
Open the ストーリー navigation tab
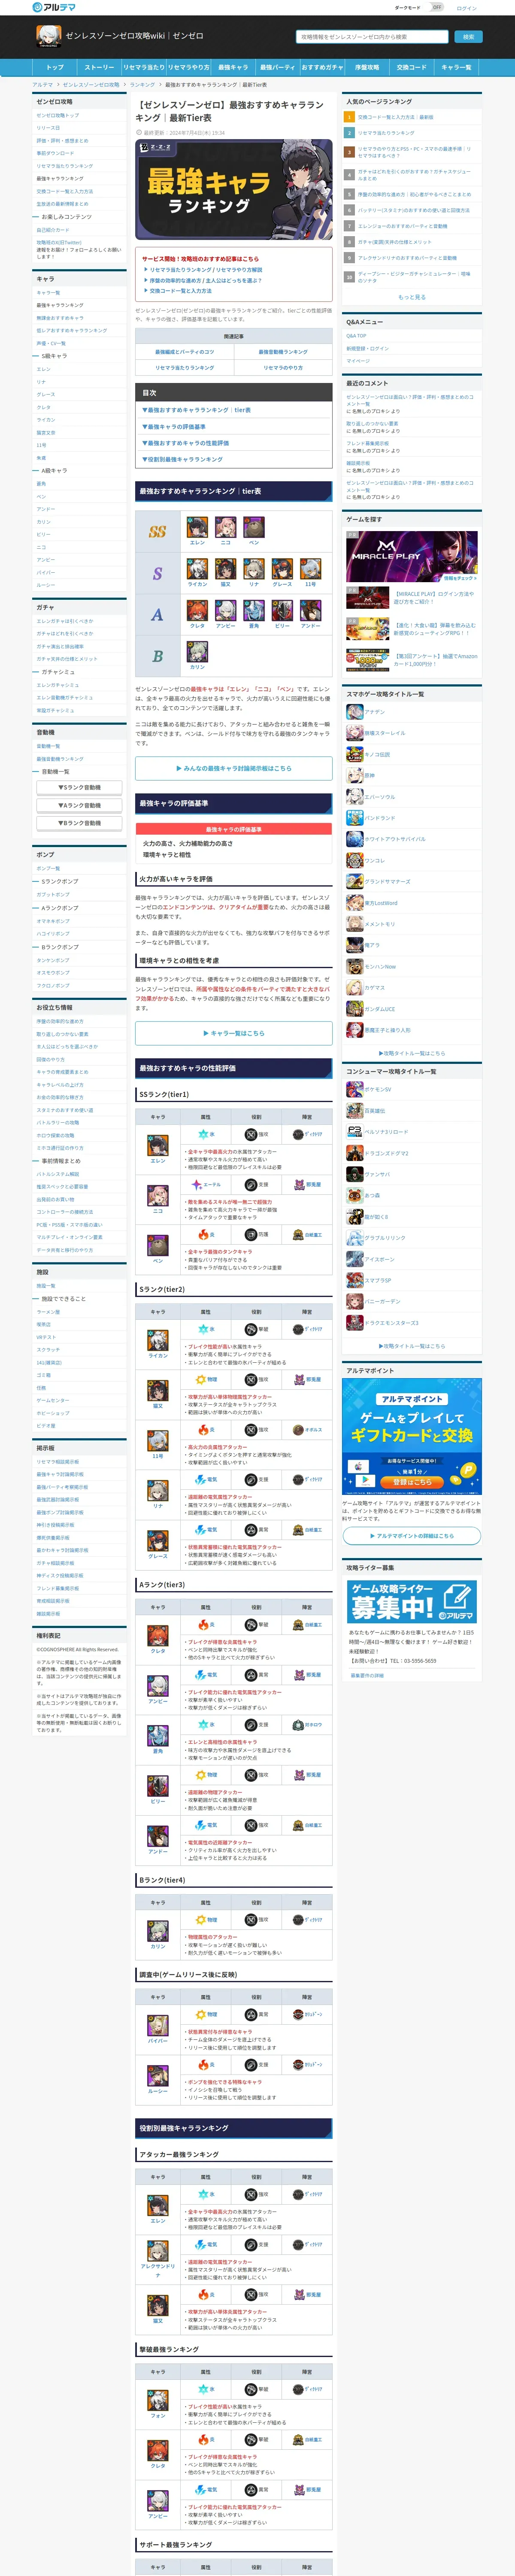(99, 67)
